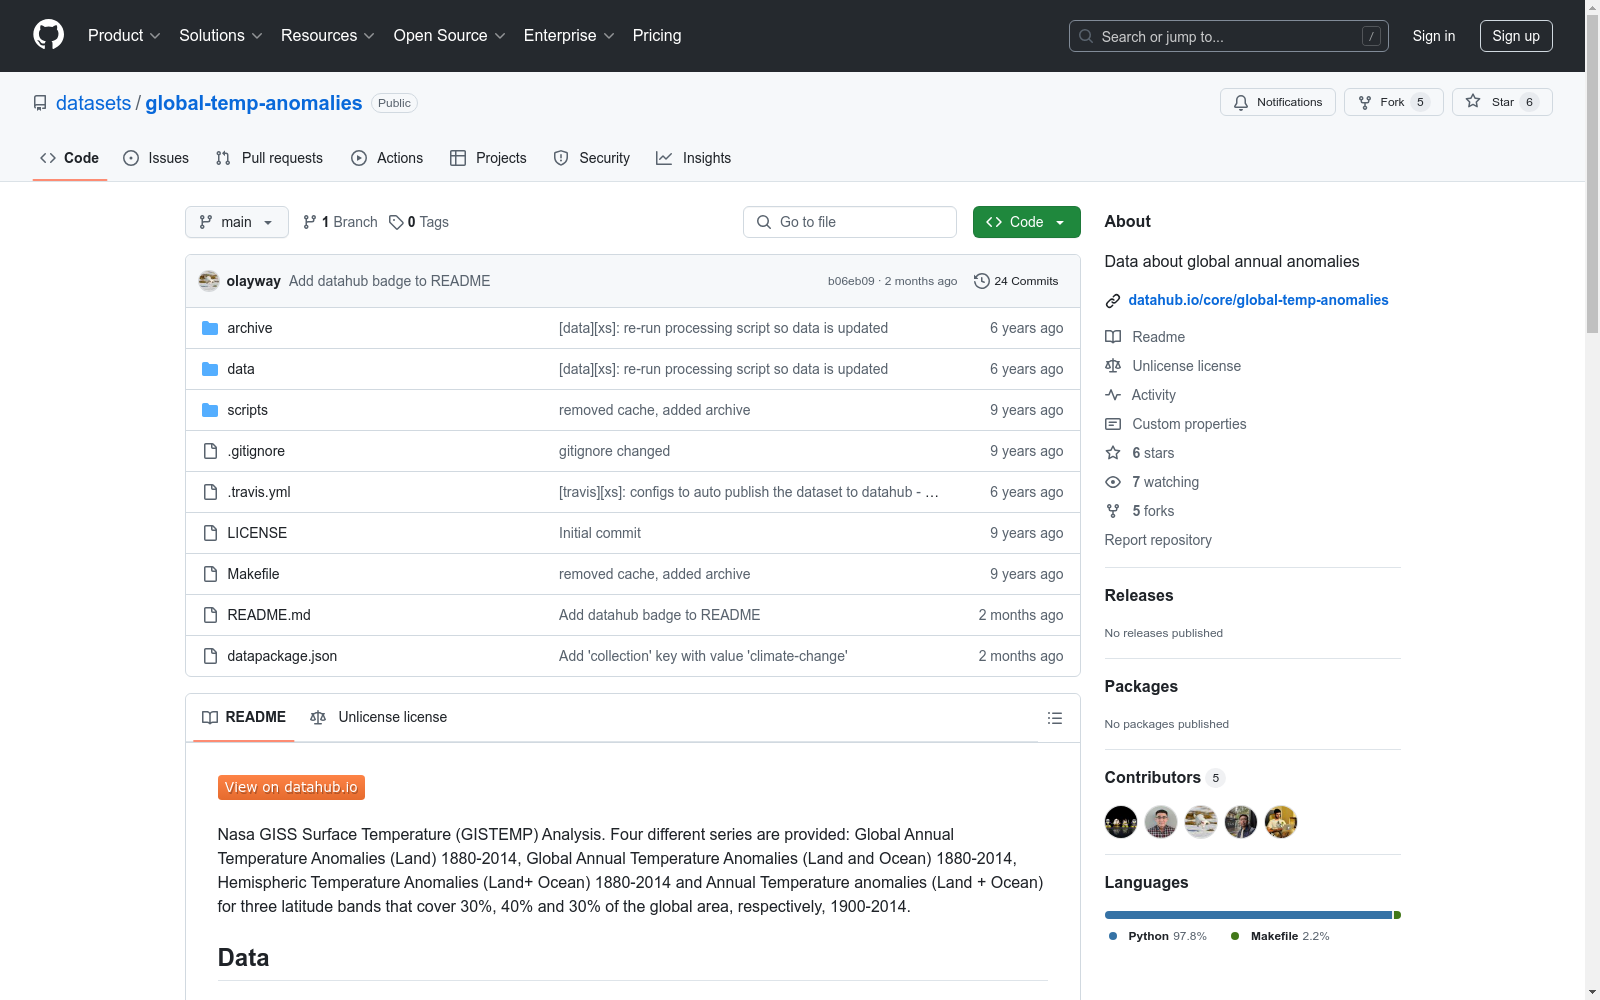
Task: Click the last contributor avatar
Action: (1281, 822)
